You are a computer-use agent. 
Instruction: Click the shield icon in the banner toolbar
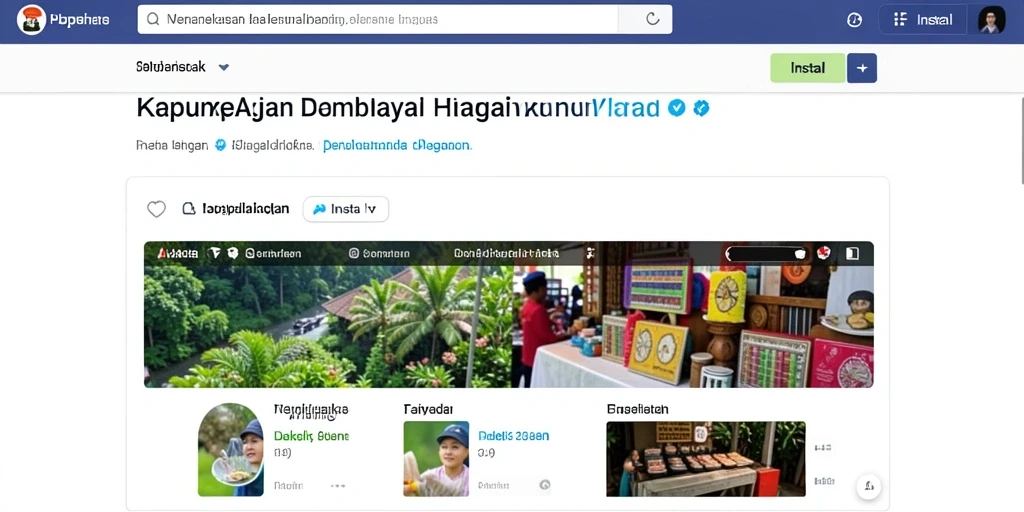tap(232, 253)
